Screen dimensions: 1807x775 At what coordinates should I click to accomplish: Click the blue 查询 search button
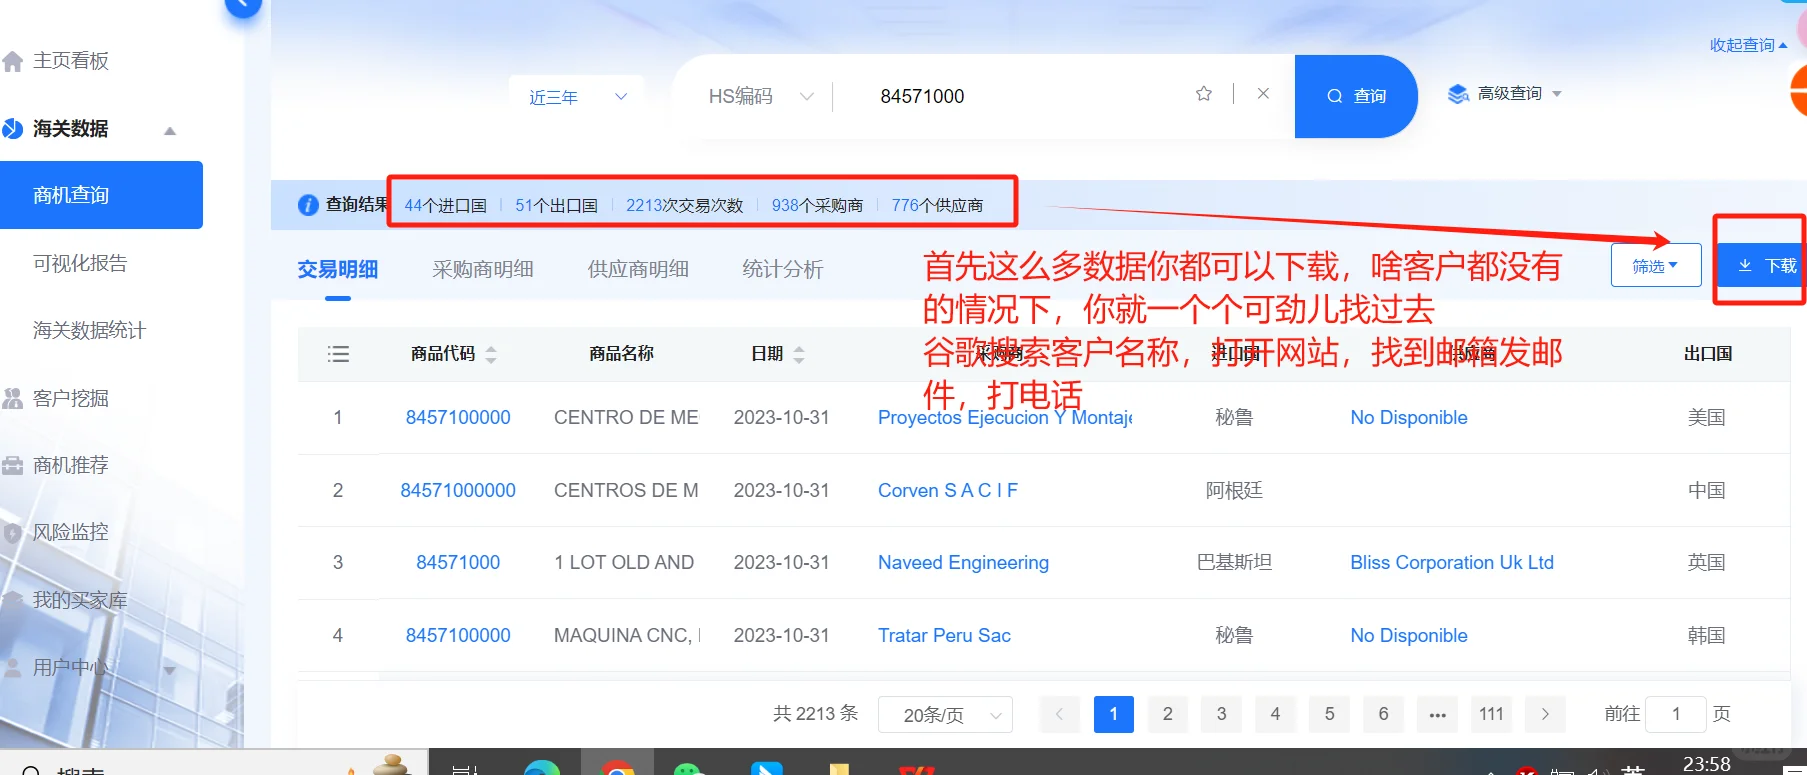(1355, 96)
